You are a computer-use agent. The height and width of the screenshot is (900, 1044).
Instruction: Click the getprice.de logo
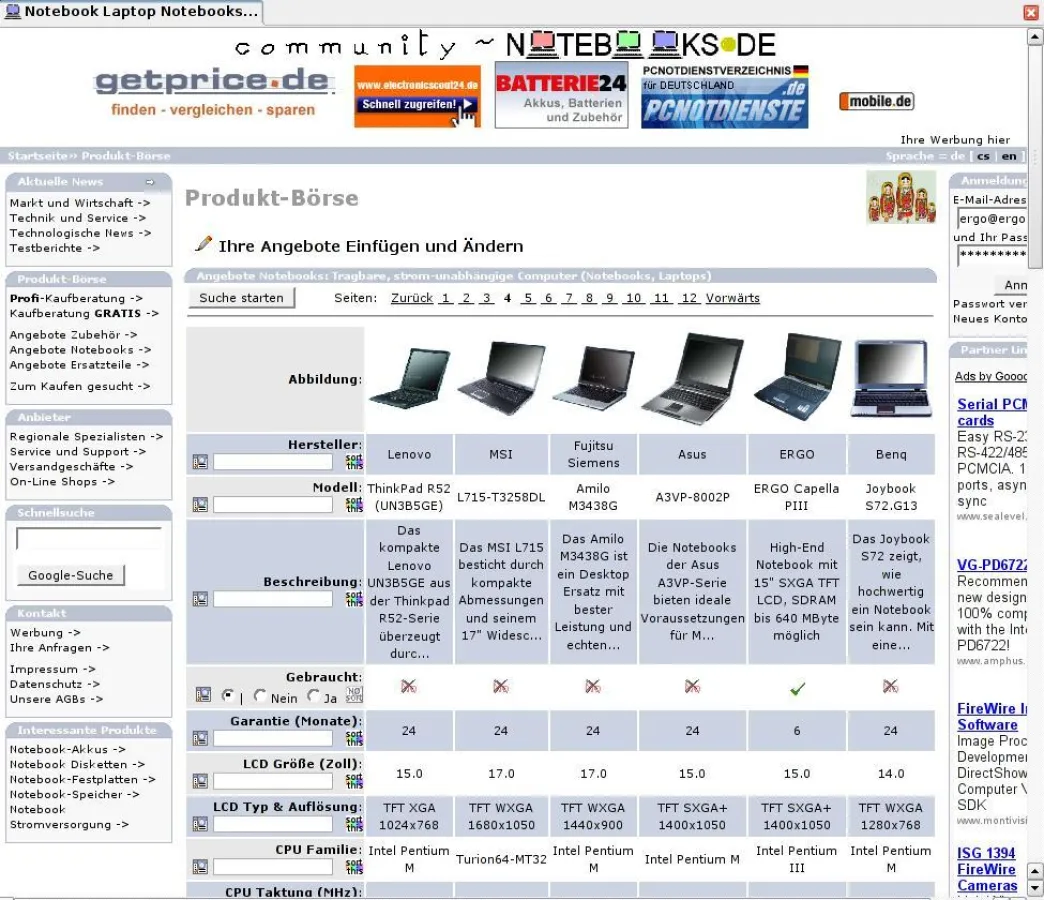tap(212, 84)
